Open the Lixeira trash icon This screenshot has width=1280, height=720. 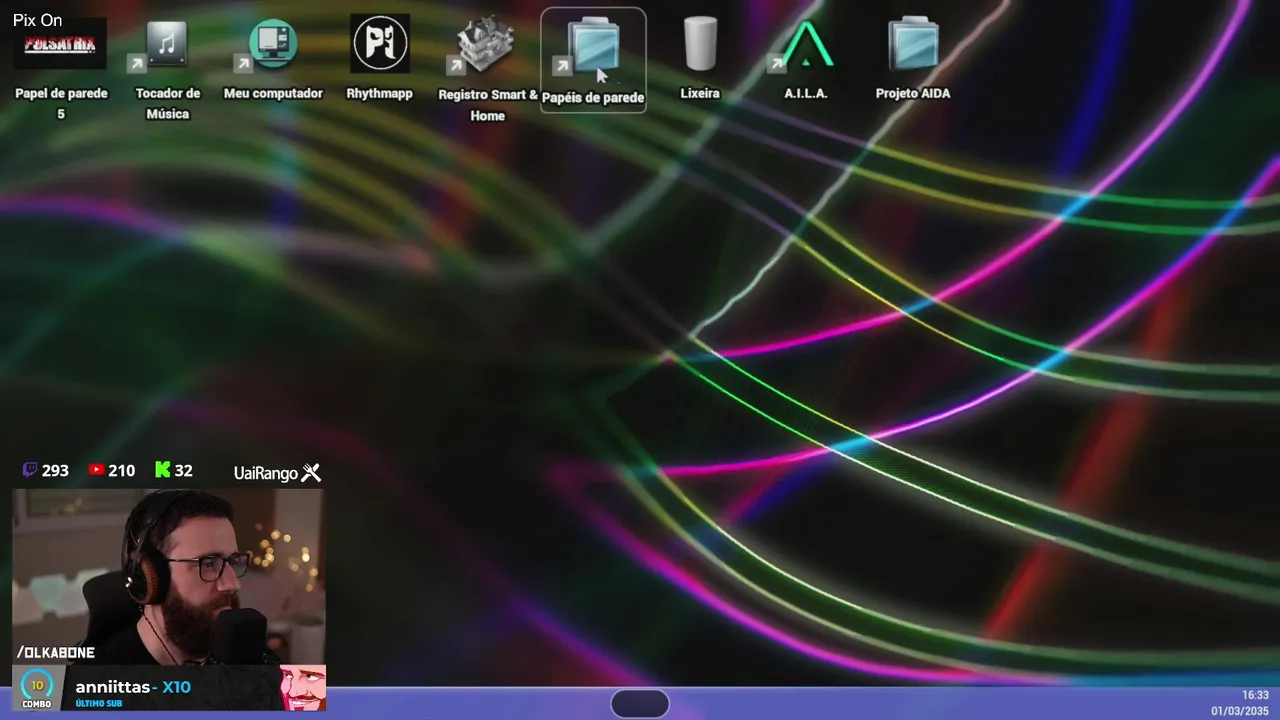[700, 60]
